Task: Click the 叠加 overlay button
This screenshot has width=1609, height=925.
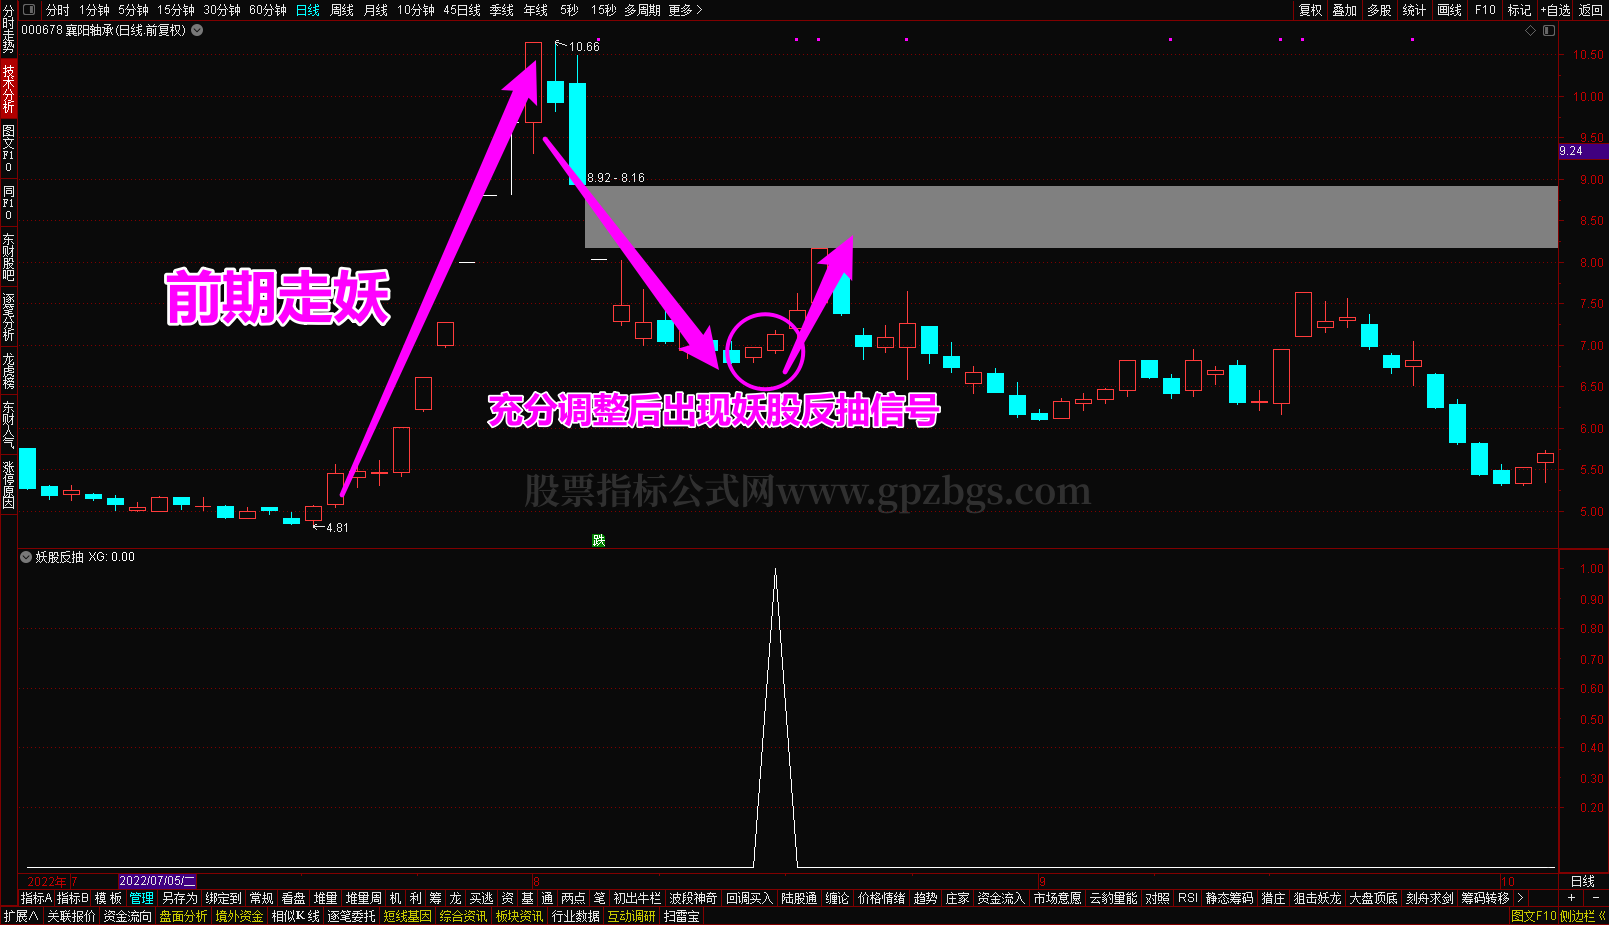Action: tap(1345, 10)
